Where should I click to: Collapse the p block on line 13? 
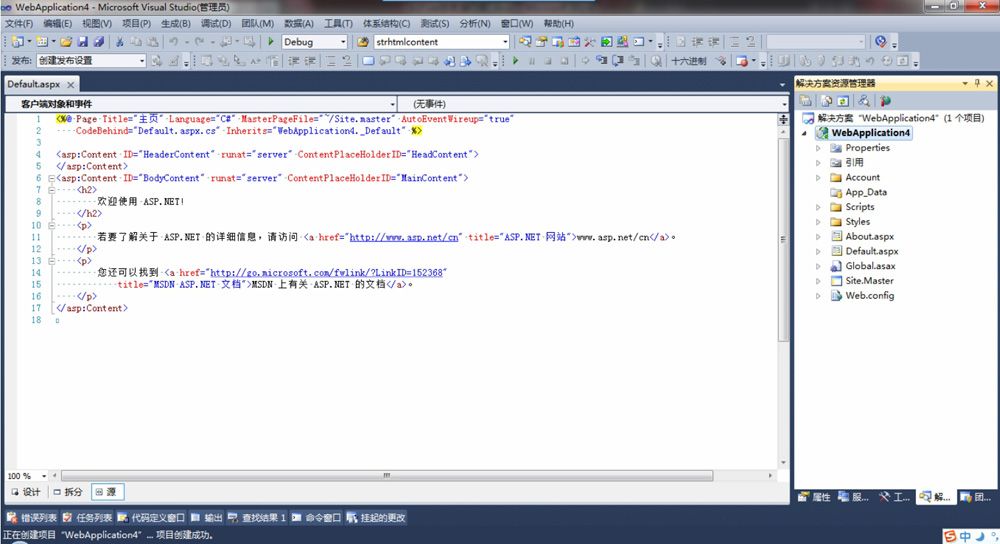tap(52, 261)
